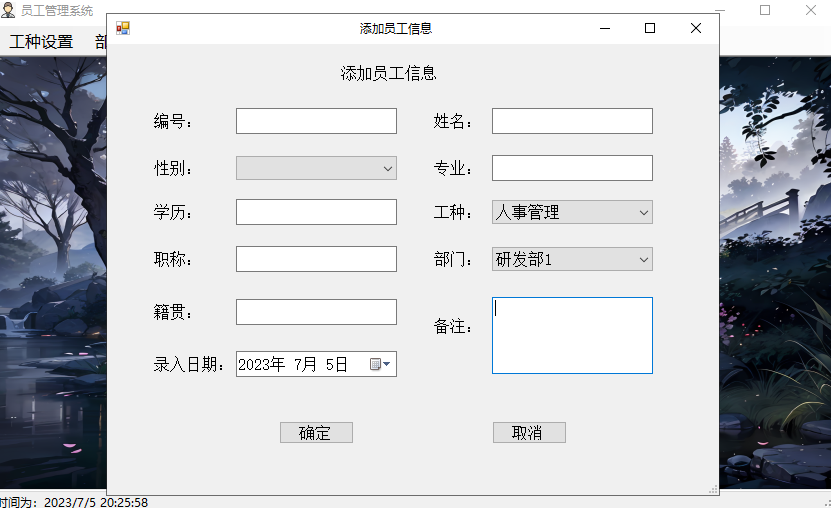
Task: Click the 籍贯 input field
Action: pyautogui.click(x=316, y=312)
